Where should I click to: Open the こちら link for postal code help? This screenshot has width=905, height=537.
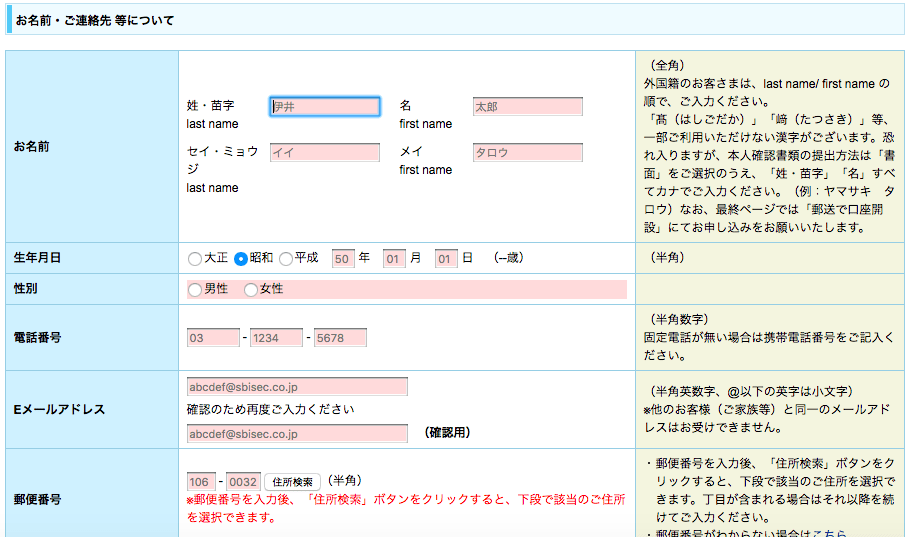coord(829,533)
